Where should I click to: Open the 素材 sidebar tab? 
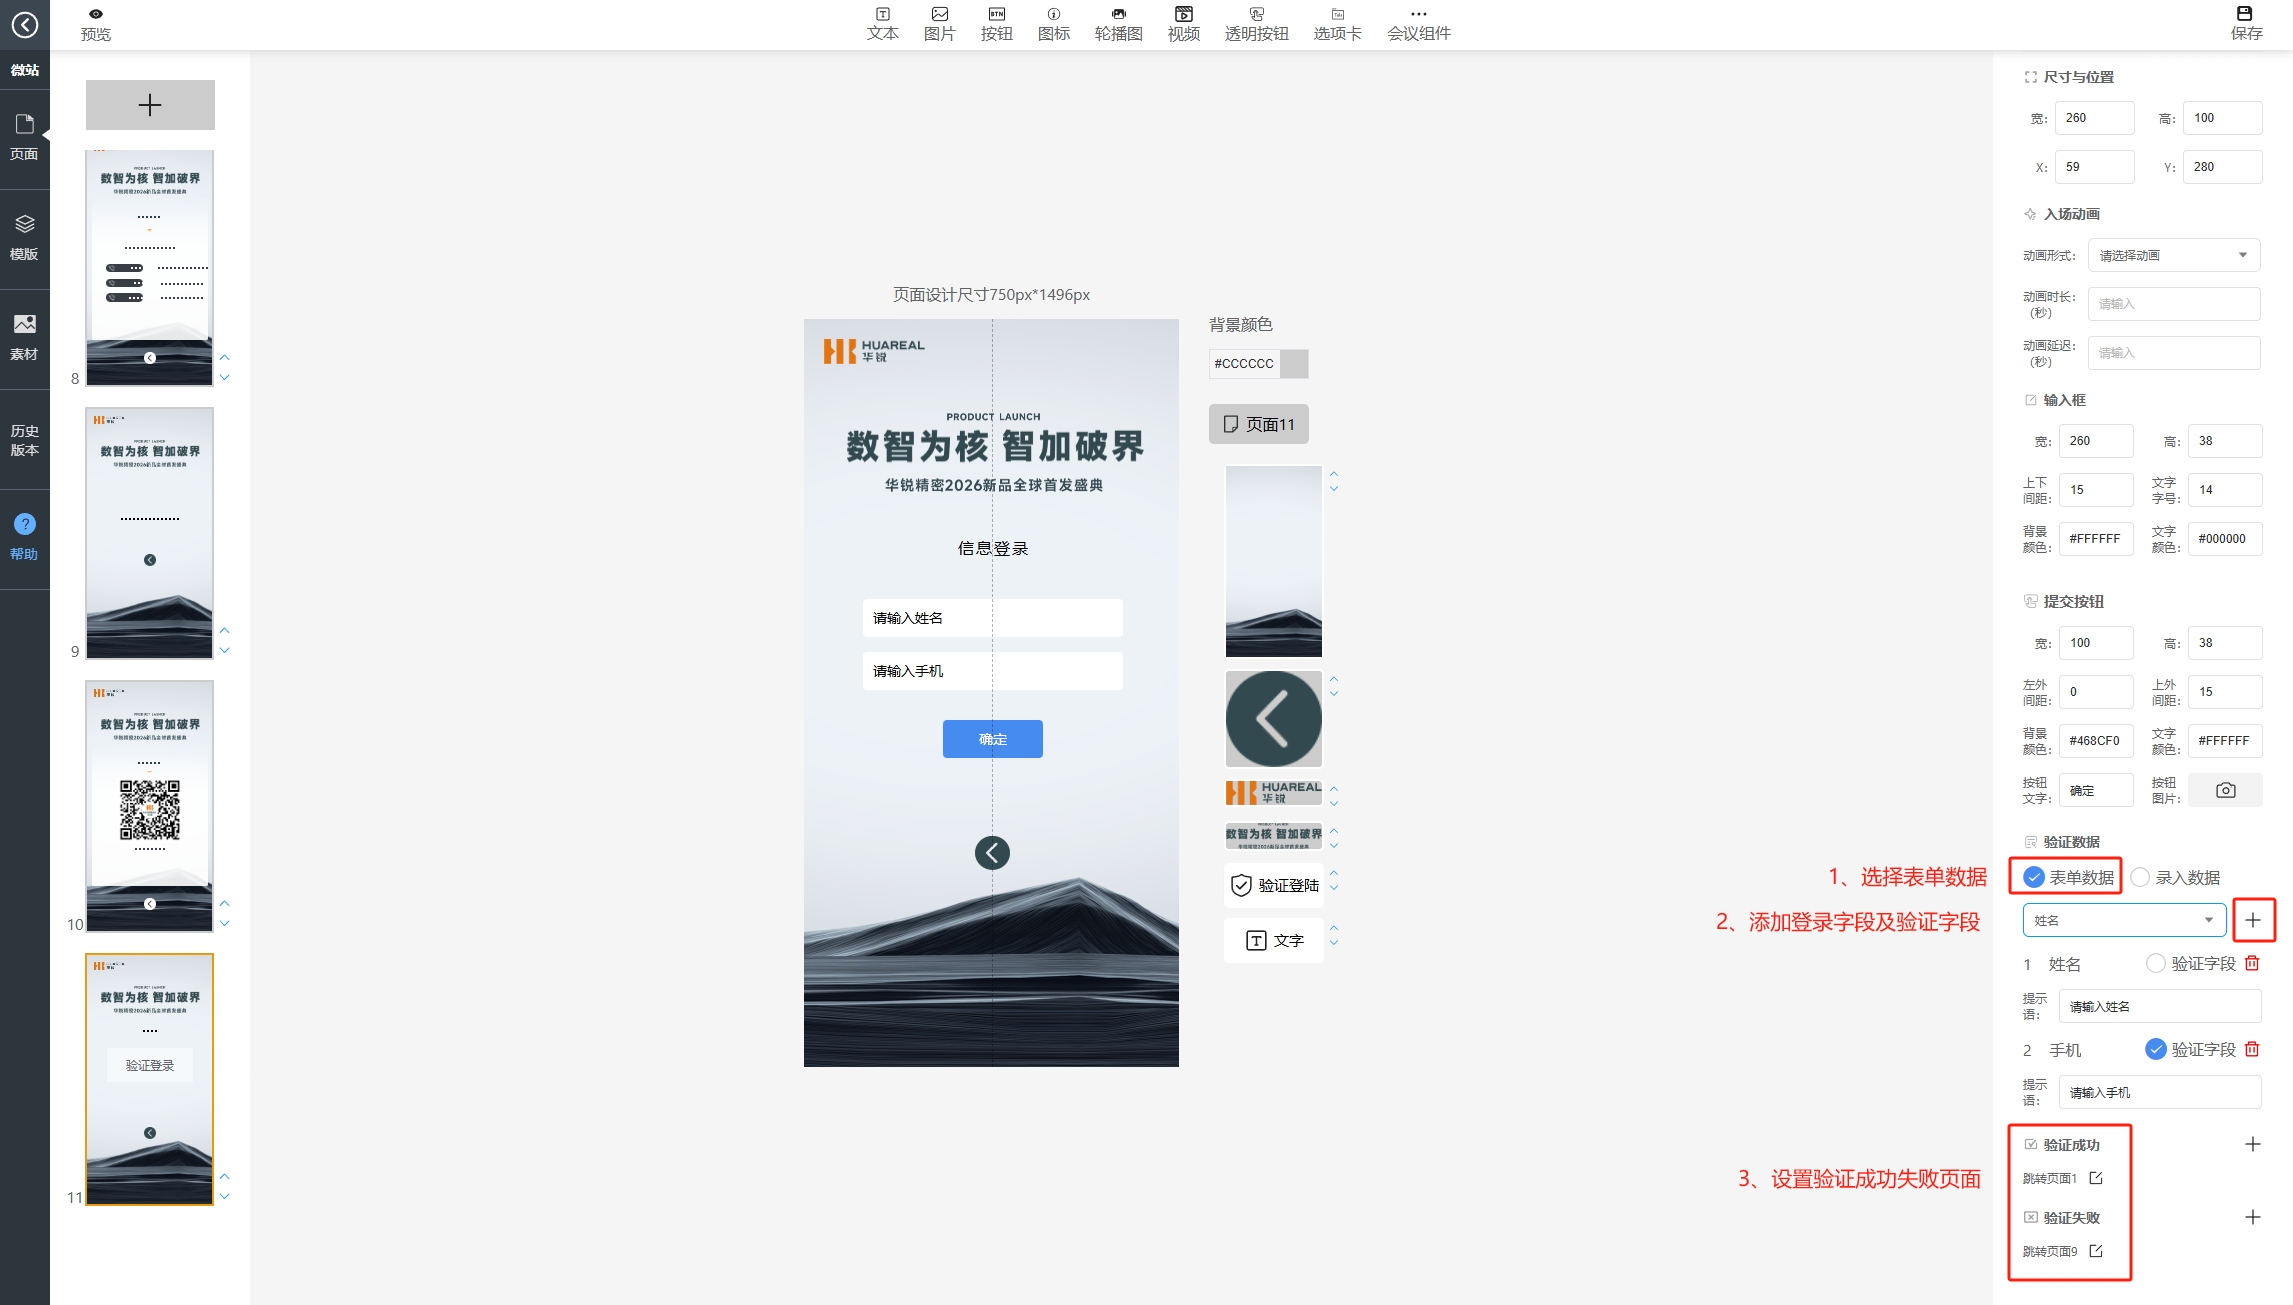[24, 337]
